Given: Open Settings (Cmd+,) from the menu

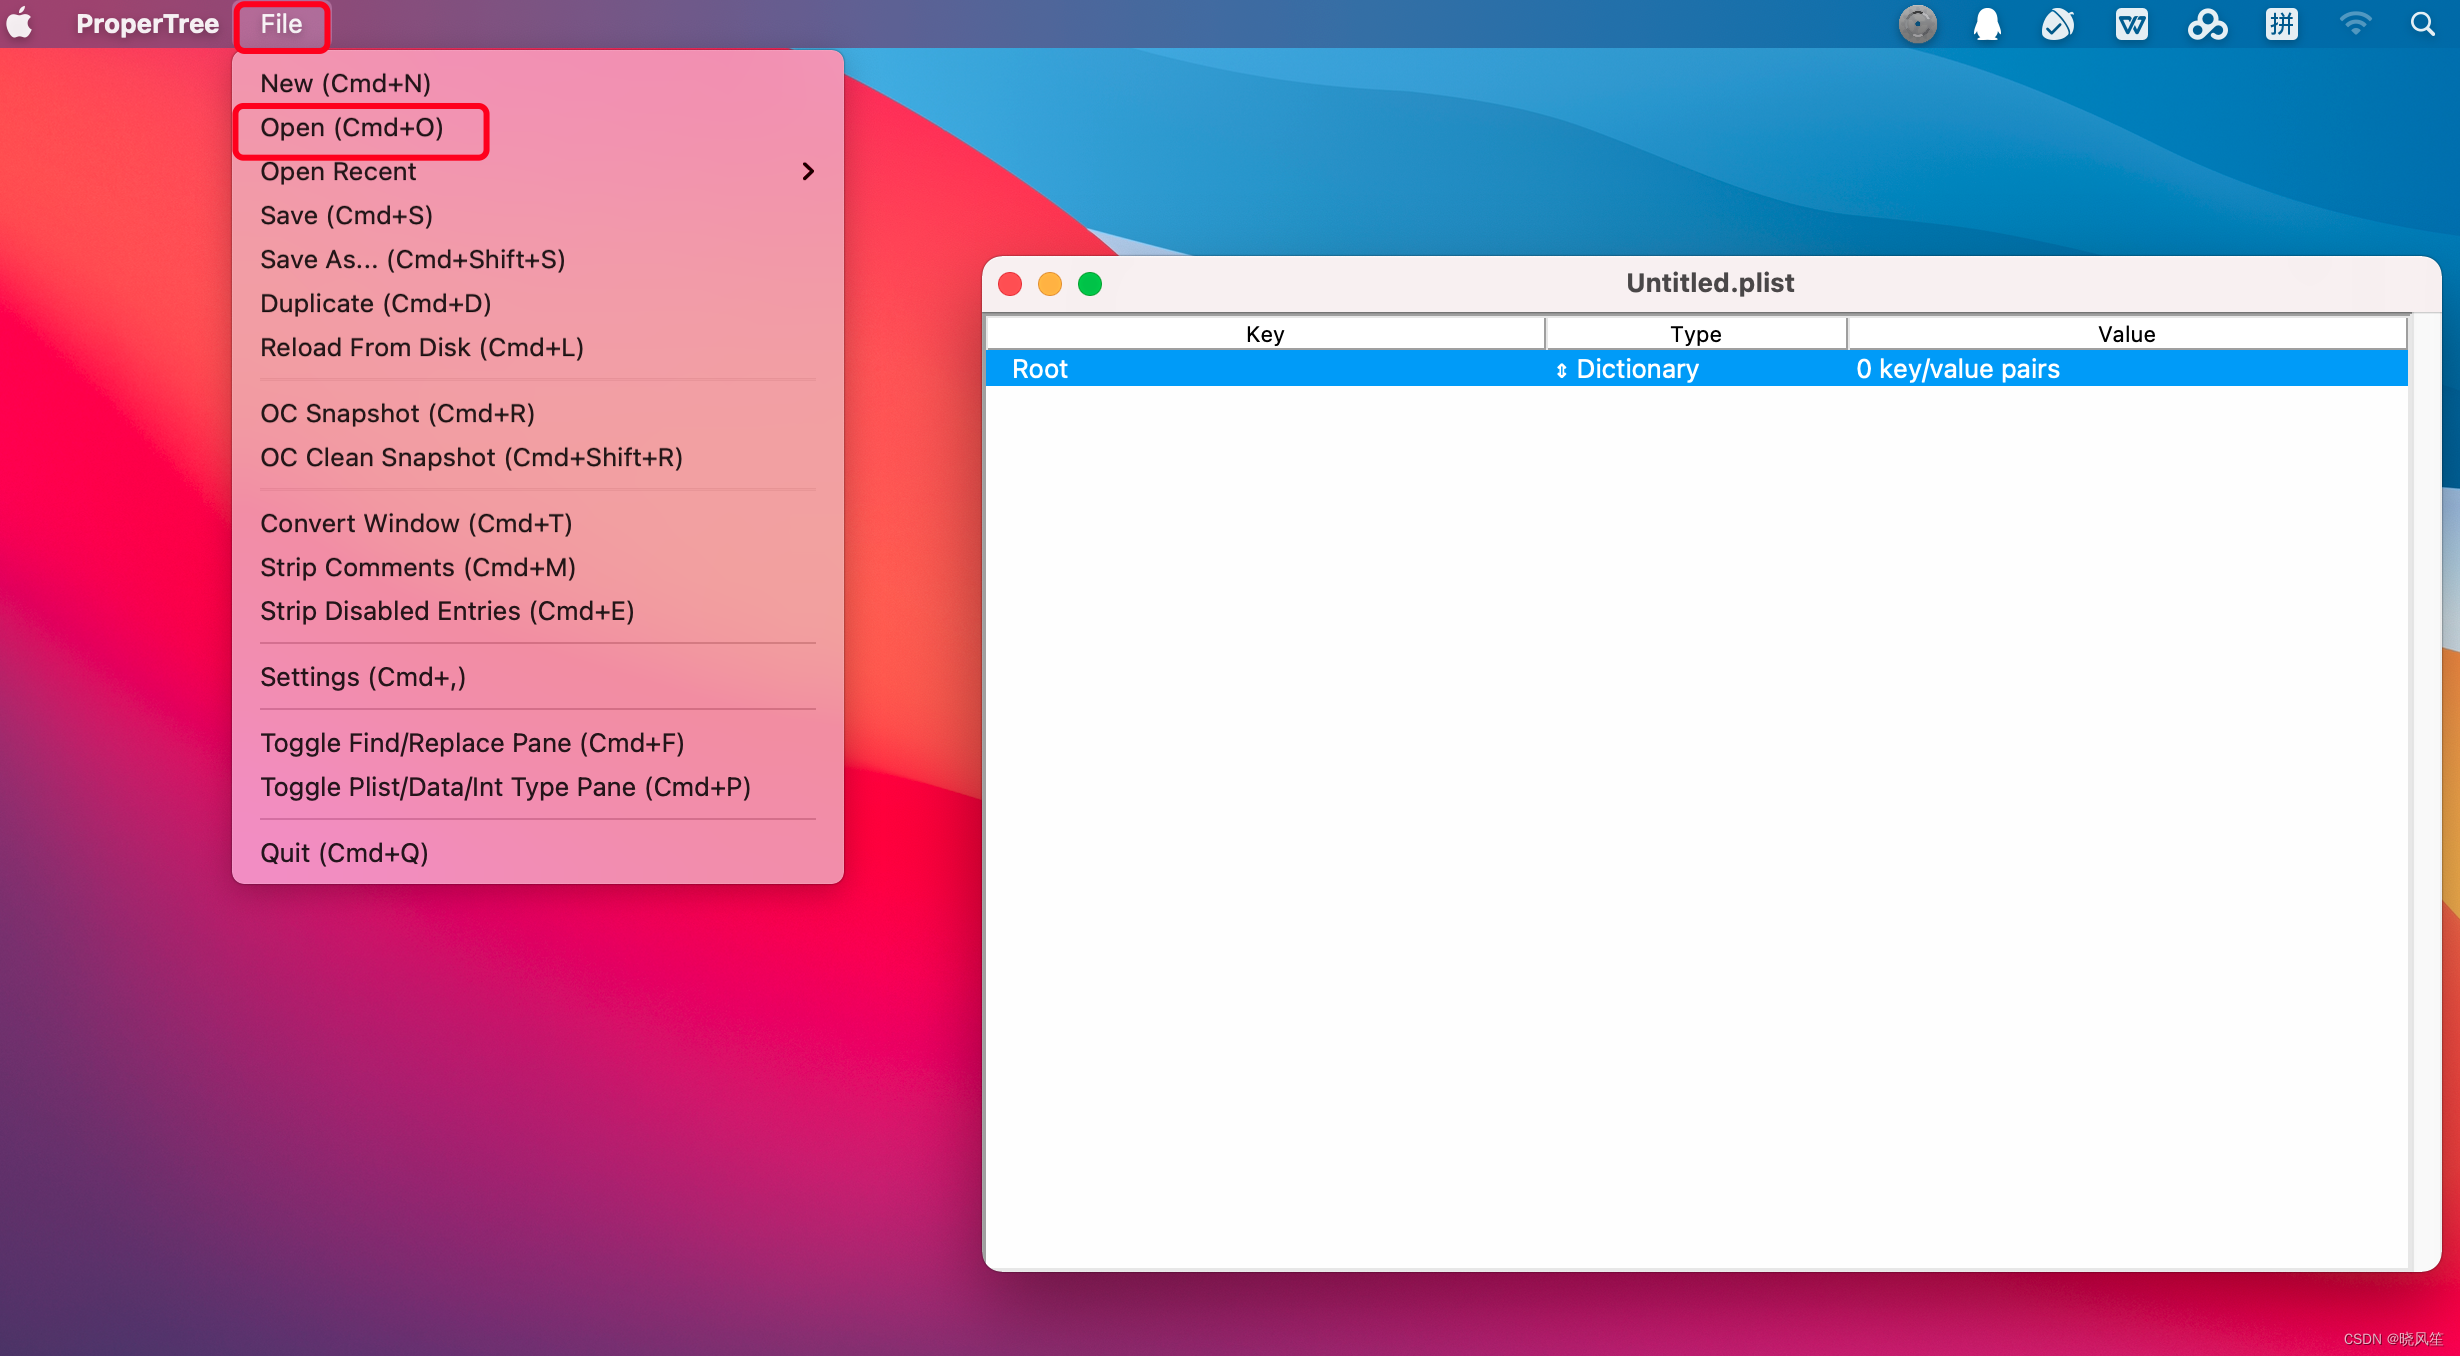Looking at the screenshot, I should click(x=362, y=677).
